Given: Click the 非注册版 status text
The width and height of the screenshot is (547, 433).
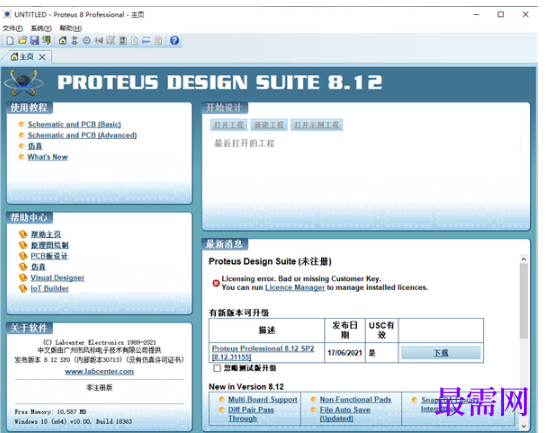Looking at the screenshot, I should [99, 388].
